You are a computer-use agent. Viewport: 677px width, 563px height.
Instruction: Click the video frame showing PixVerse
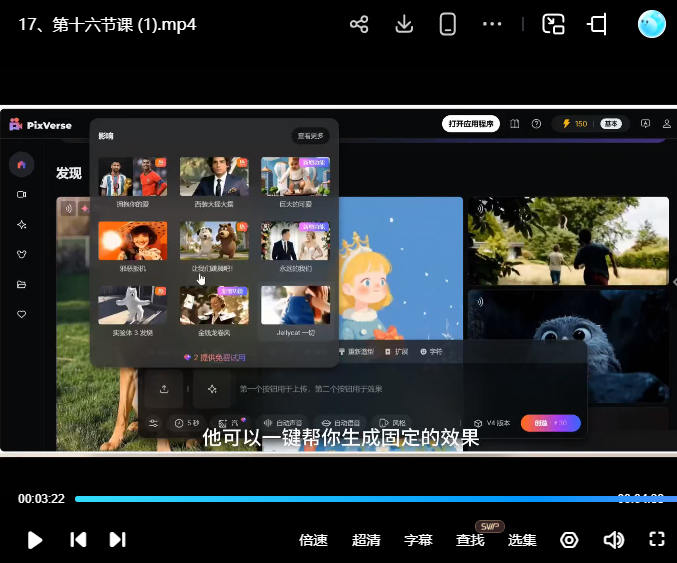tap(338, 280)
